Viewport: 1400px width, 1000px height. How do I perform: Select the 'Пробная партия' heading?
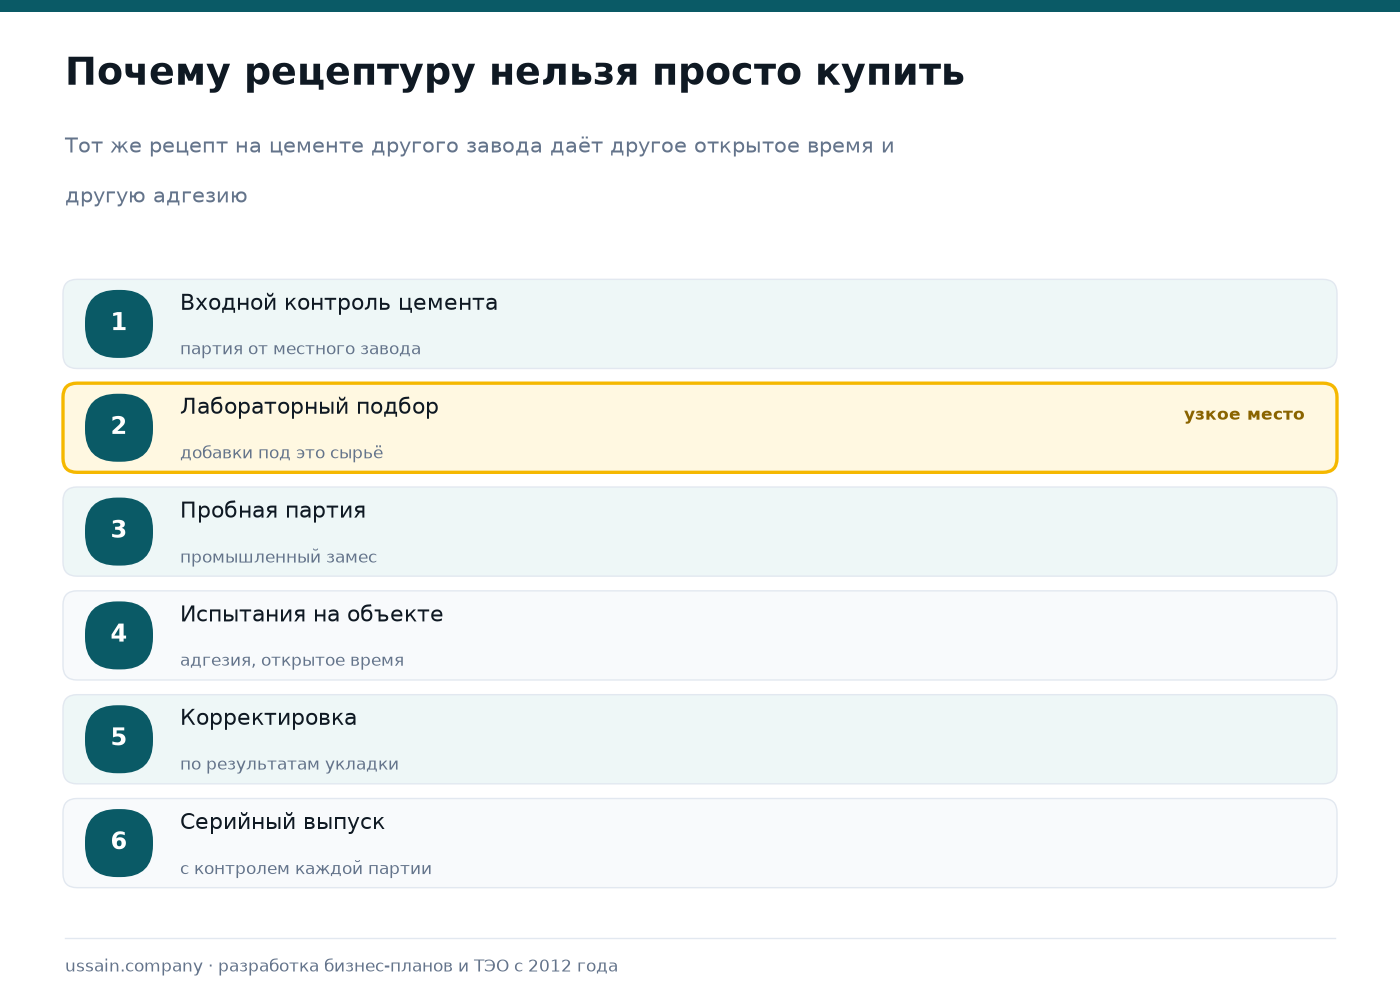pyautogui.click(x=273, y=511)
